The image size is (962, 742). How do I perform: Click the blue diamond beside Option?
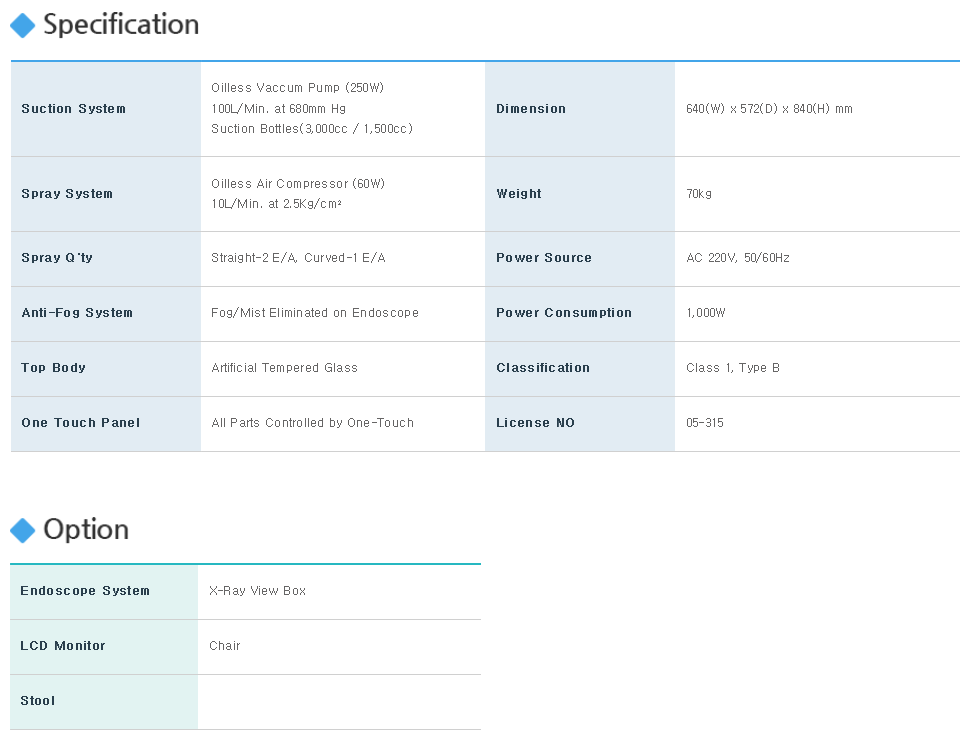(x=23, y=530)
